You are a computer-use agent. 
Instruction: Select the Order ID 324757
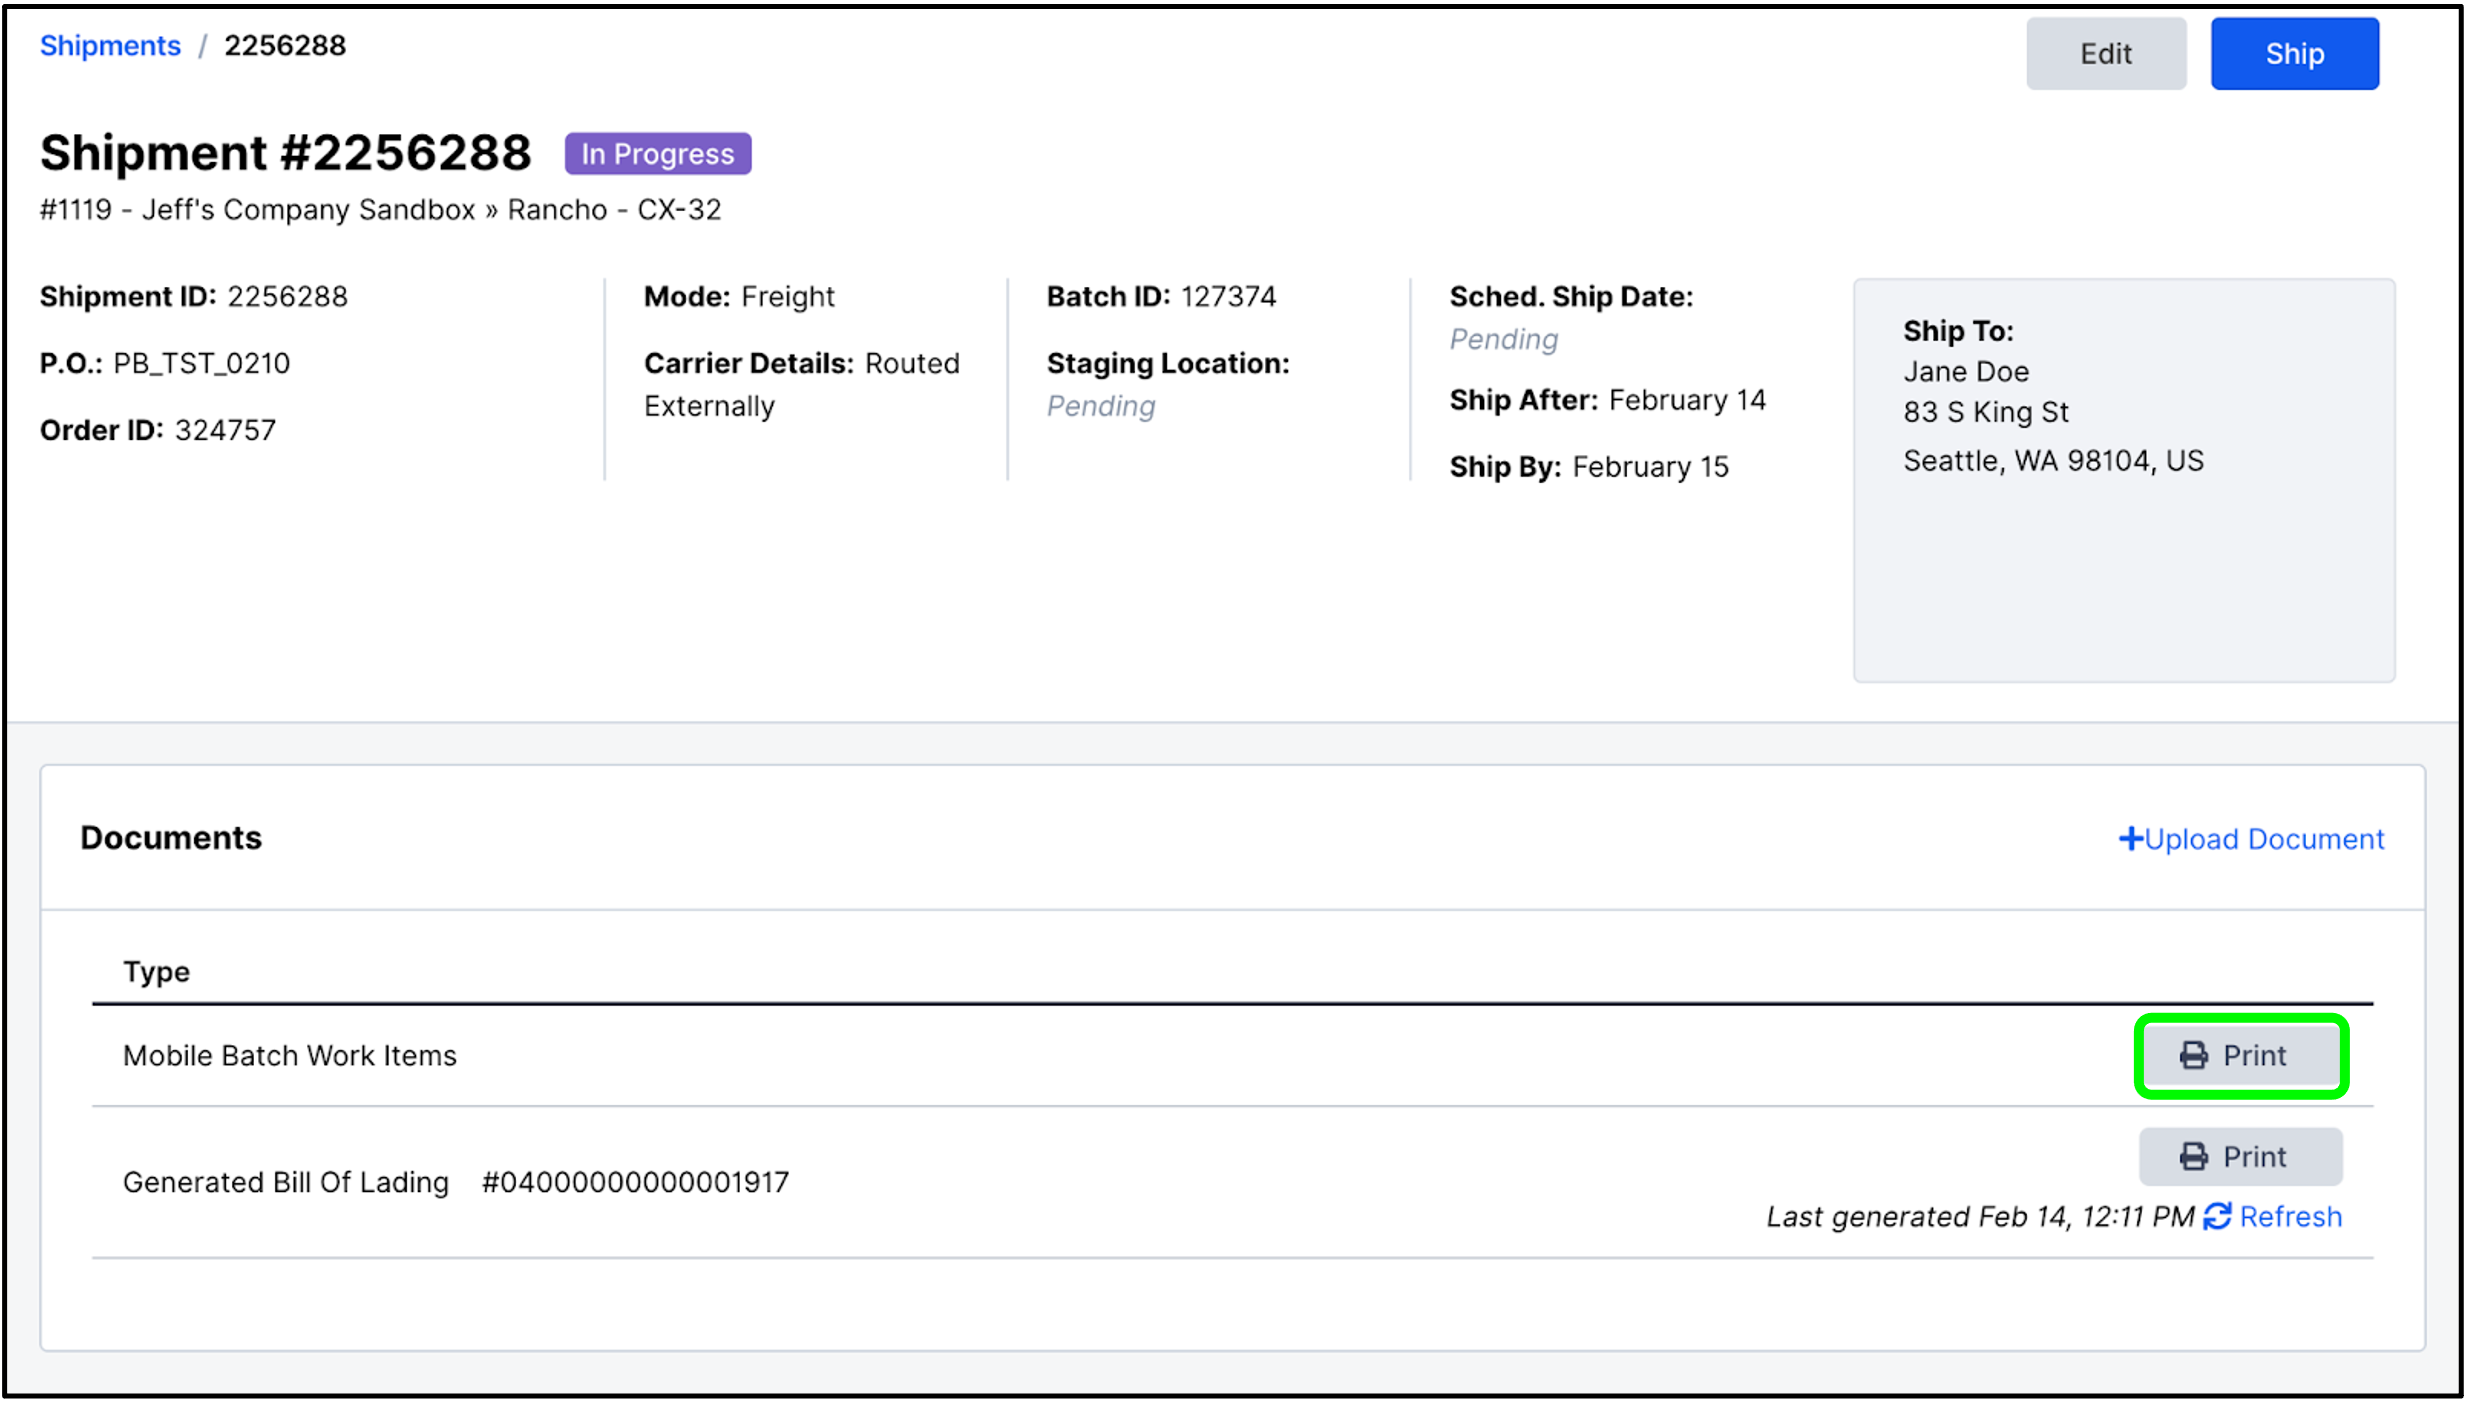coord(226,429)
